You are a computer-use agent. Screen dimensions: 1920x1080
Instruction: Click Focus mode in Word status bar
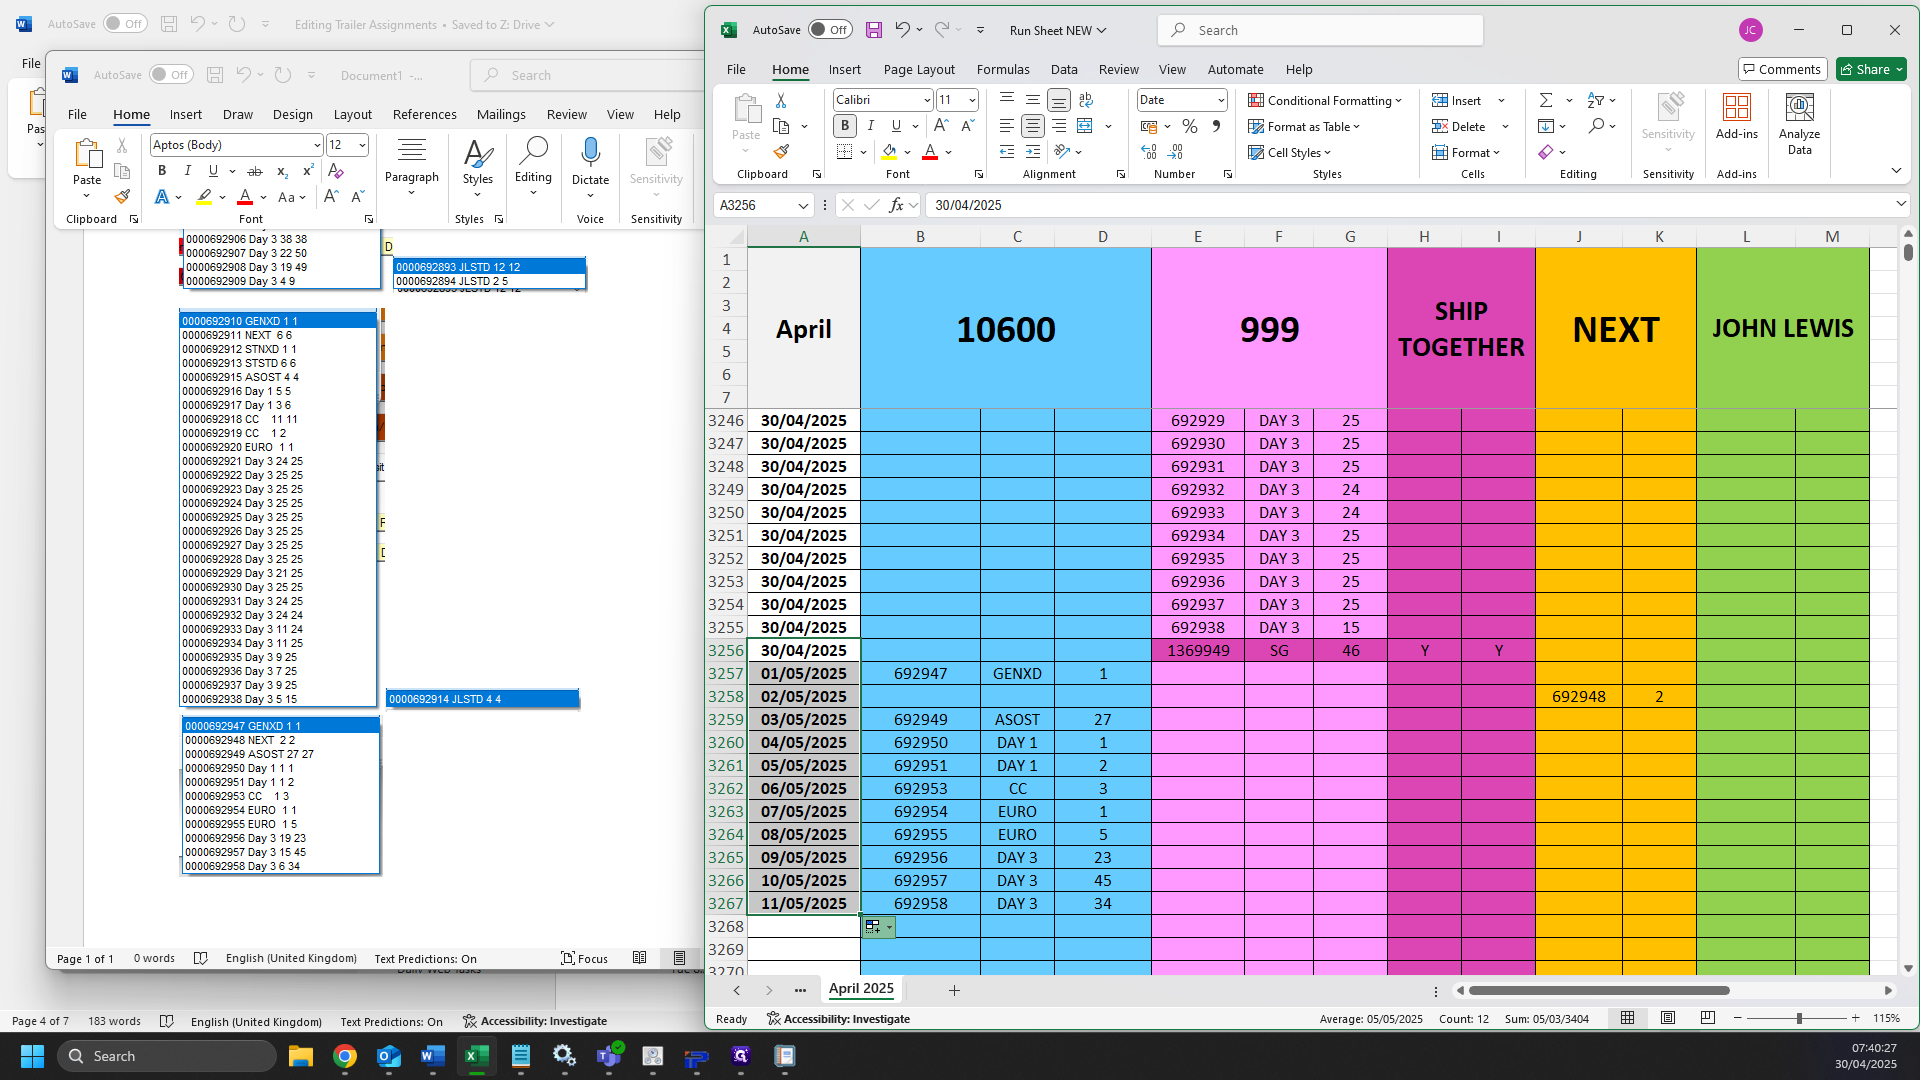click(585, 958)
